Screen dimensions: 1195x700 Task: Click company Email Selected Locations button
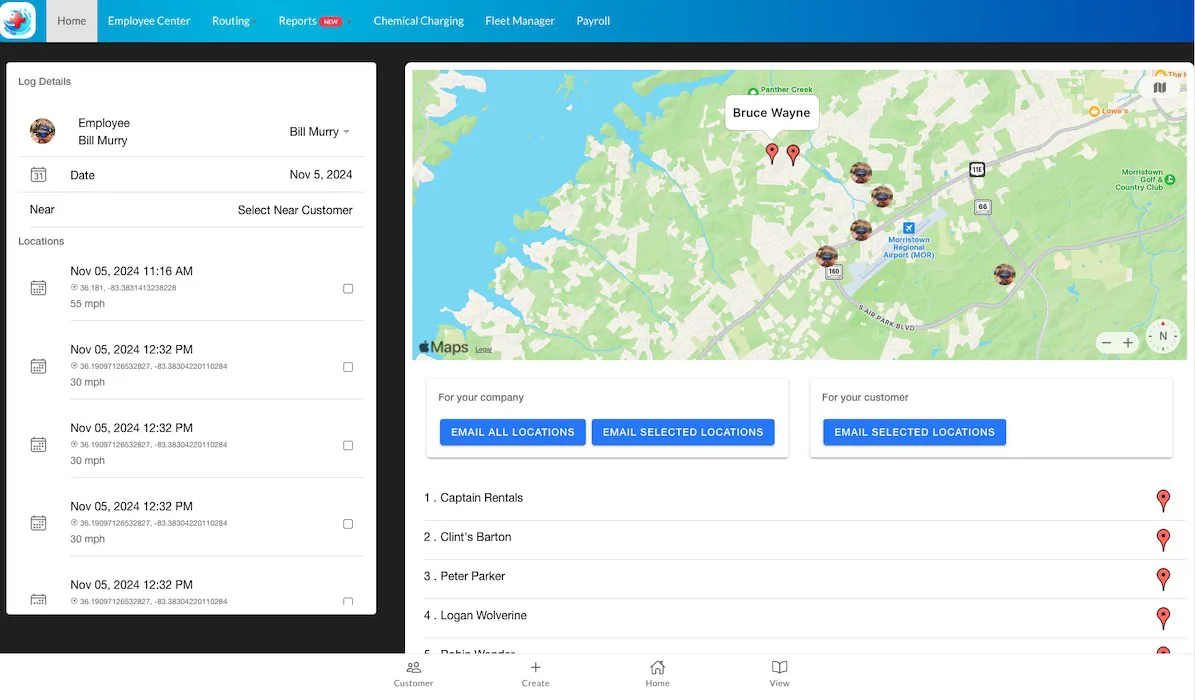point(683,432)
